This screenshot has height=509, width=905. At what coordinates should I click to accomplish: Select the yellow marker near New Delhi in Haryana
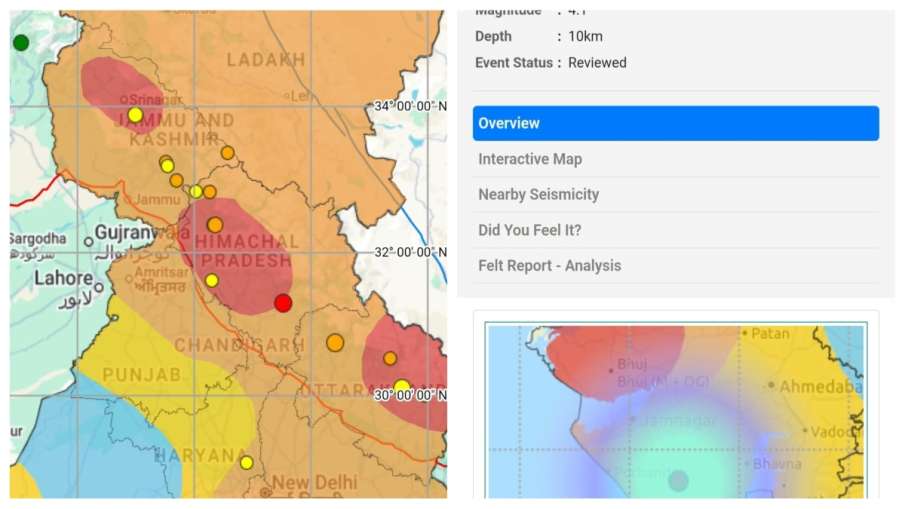(x=246, y=463)
